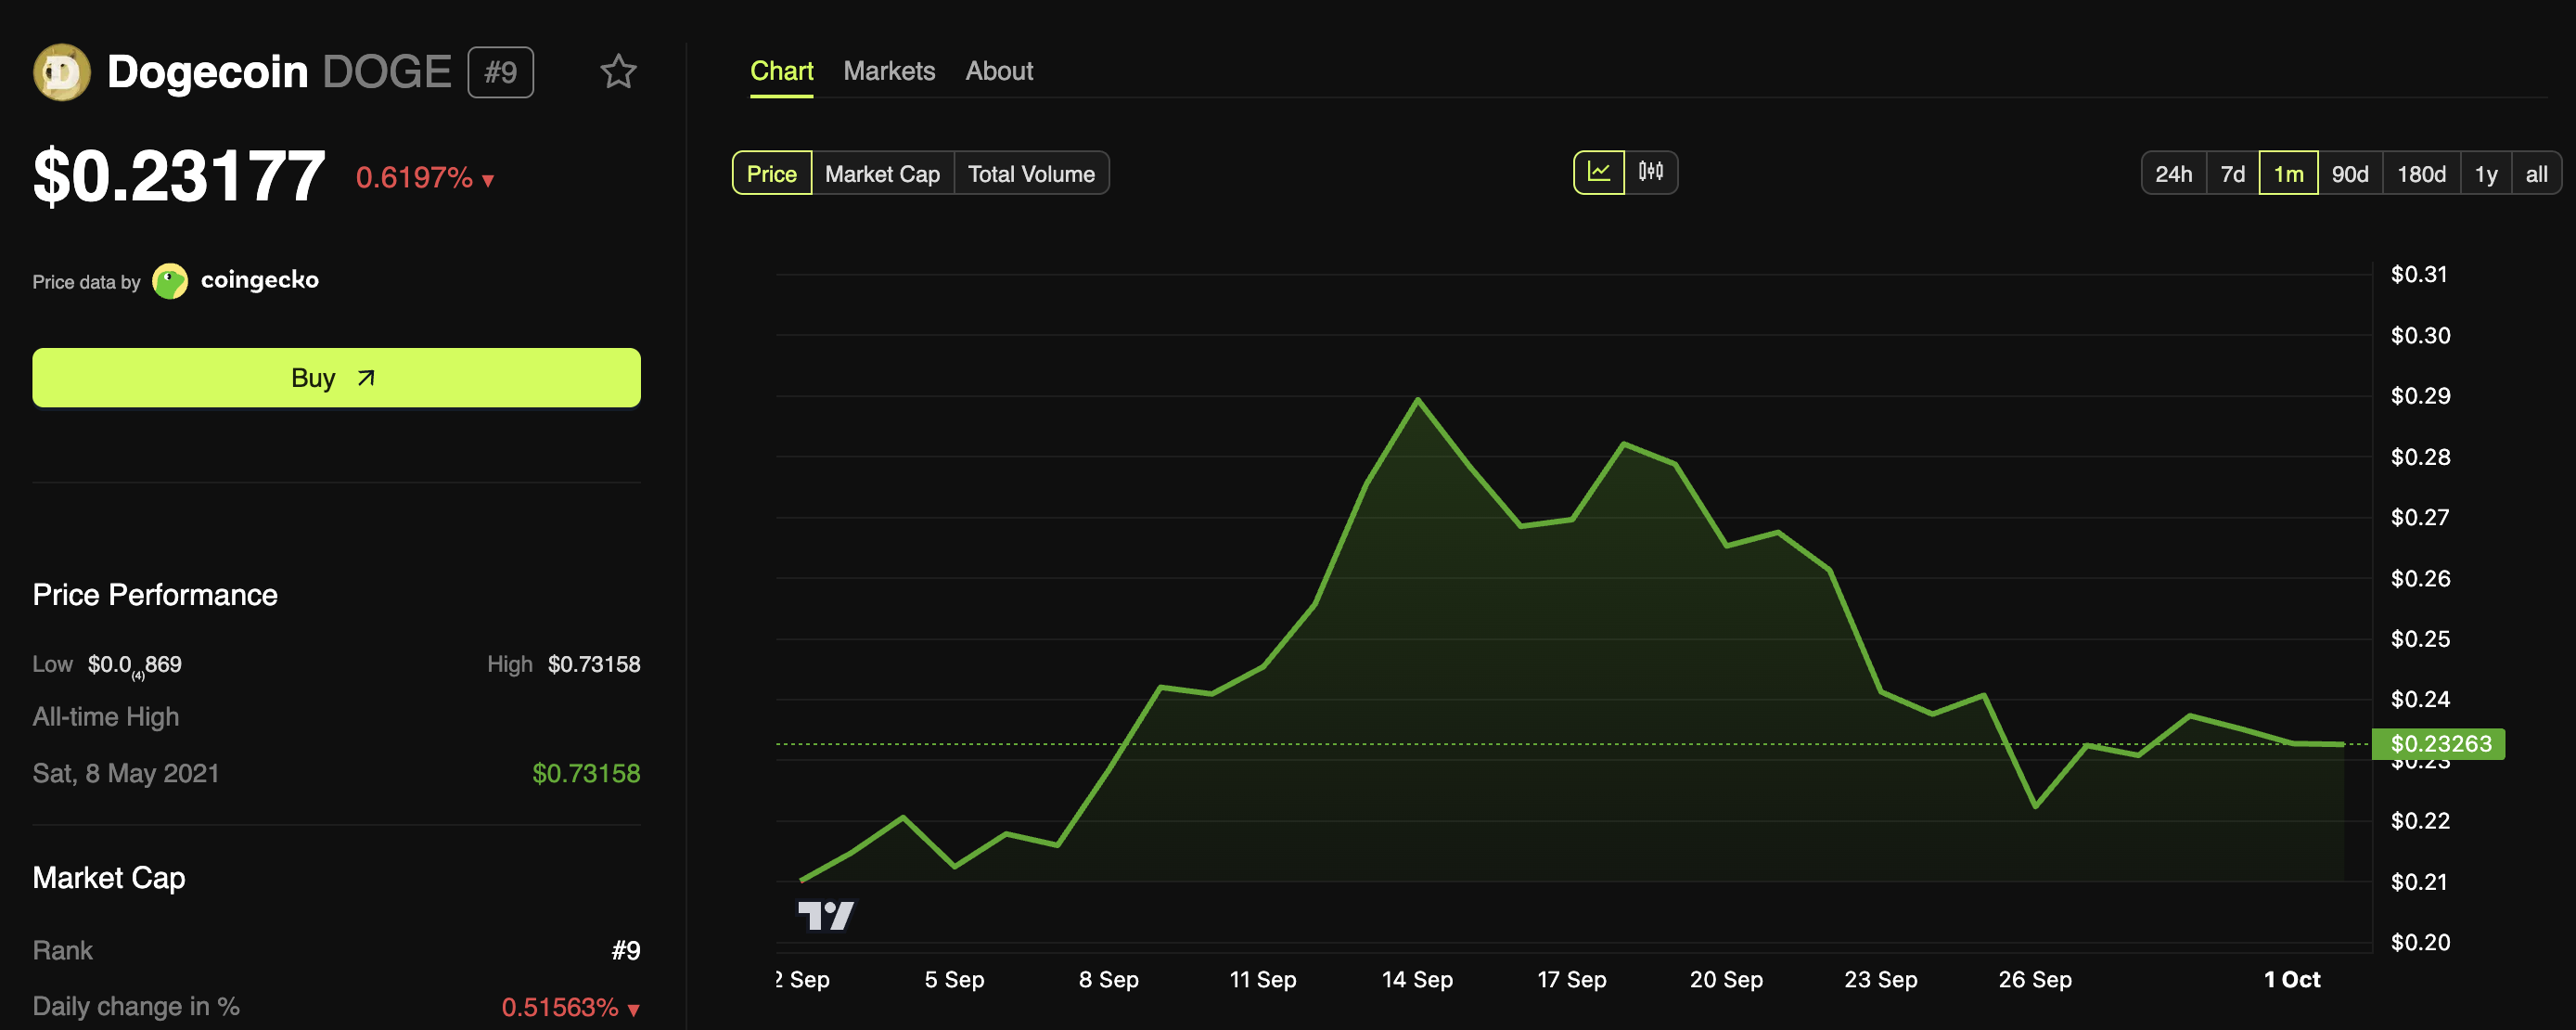Select the Market Cap toggle
The image size is (2576, 1030).
(882, 174)
